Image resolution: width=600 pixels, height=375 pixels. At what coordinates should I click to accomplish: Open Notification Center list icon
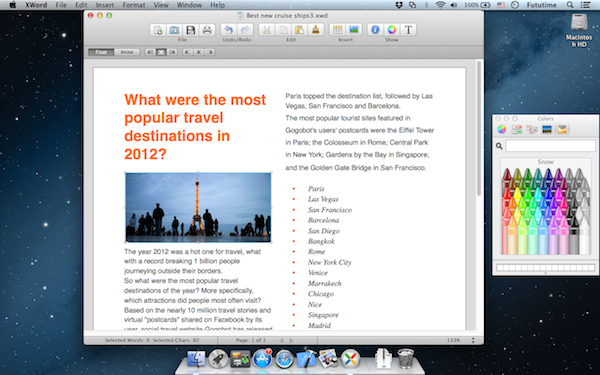[x=585, y=5]
